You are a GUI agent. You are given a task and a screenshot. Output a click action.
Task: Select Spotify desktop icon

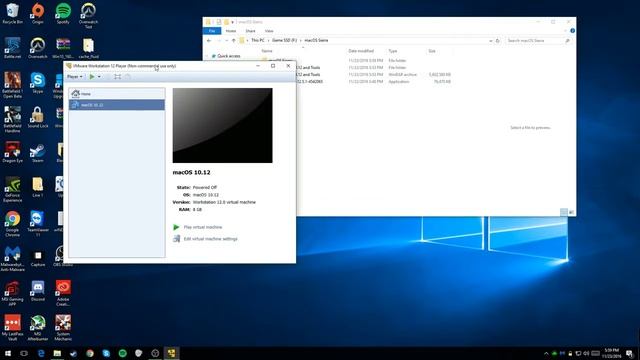63,13
